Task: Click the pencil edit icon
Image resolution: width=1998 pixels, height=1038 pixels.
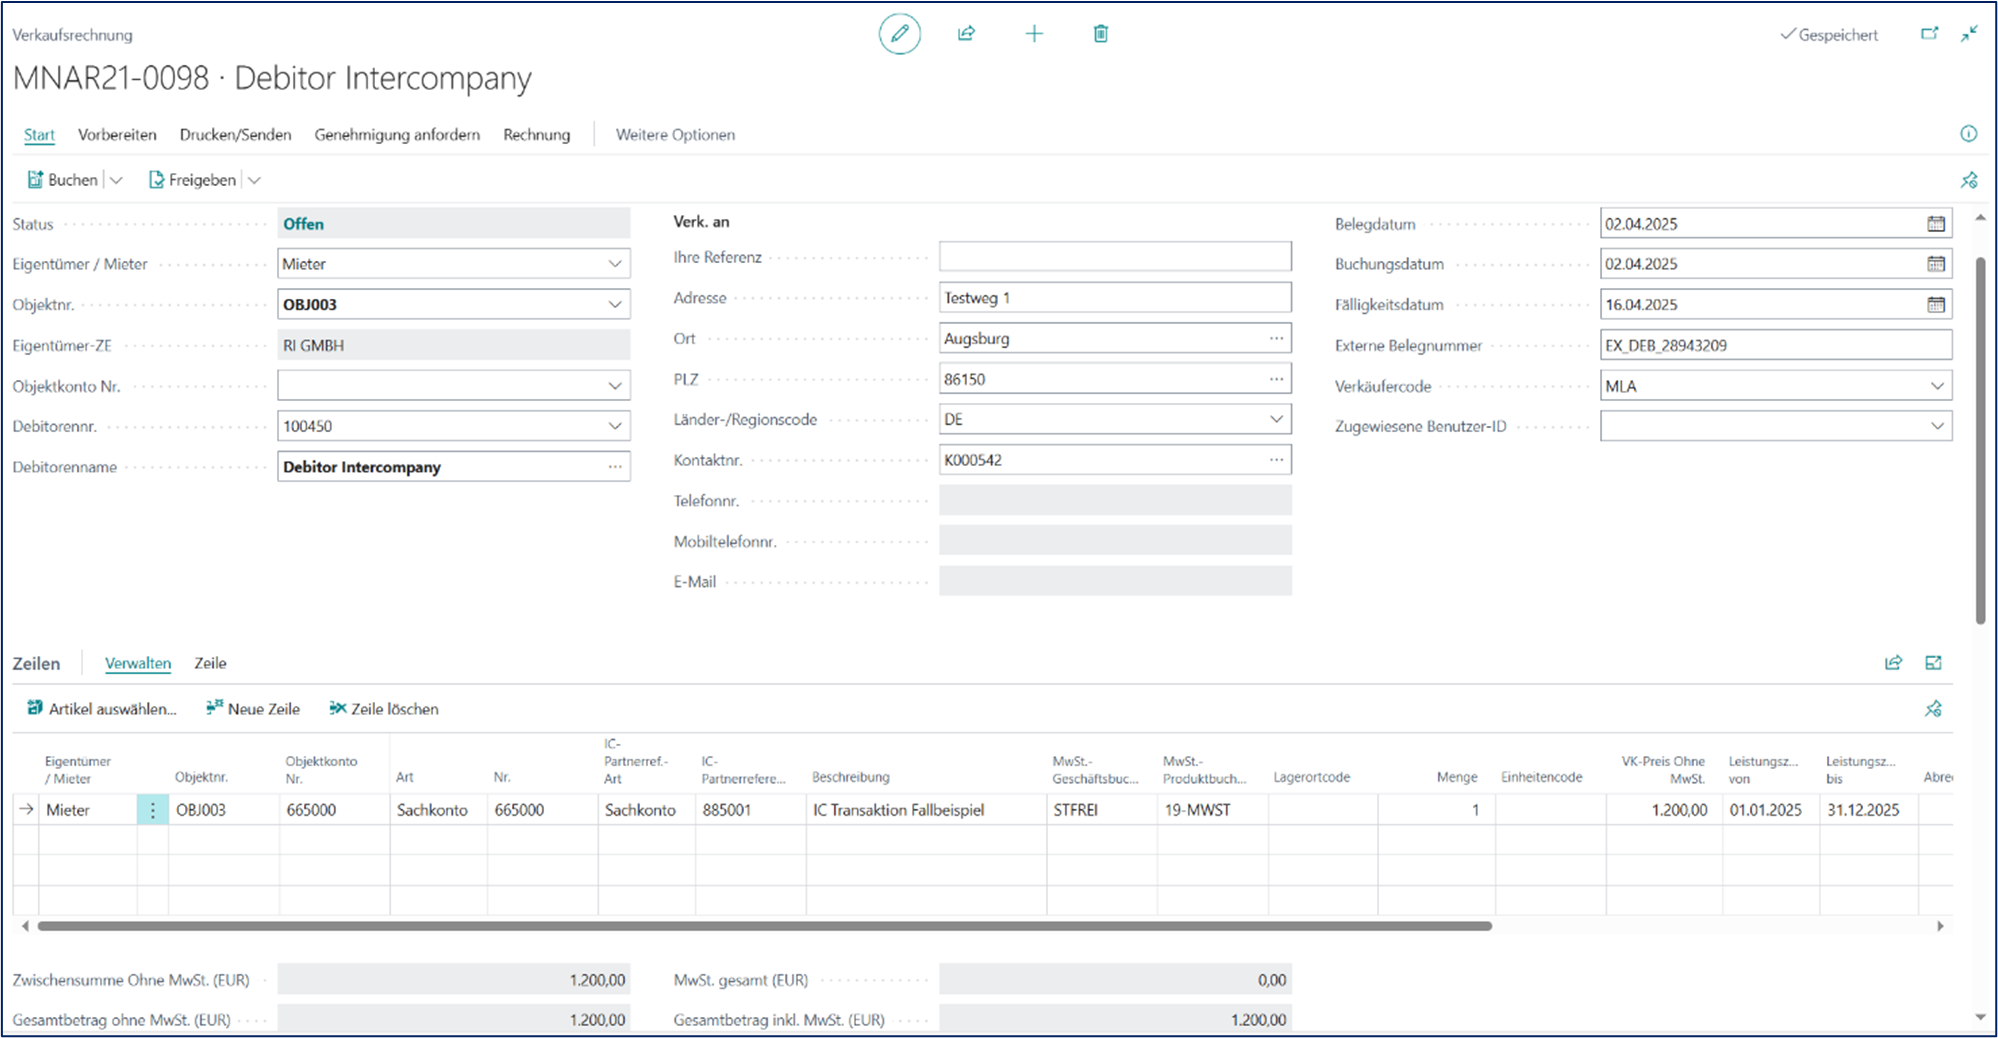Action: pyautogui.click(x=899, y=34)
